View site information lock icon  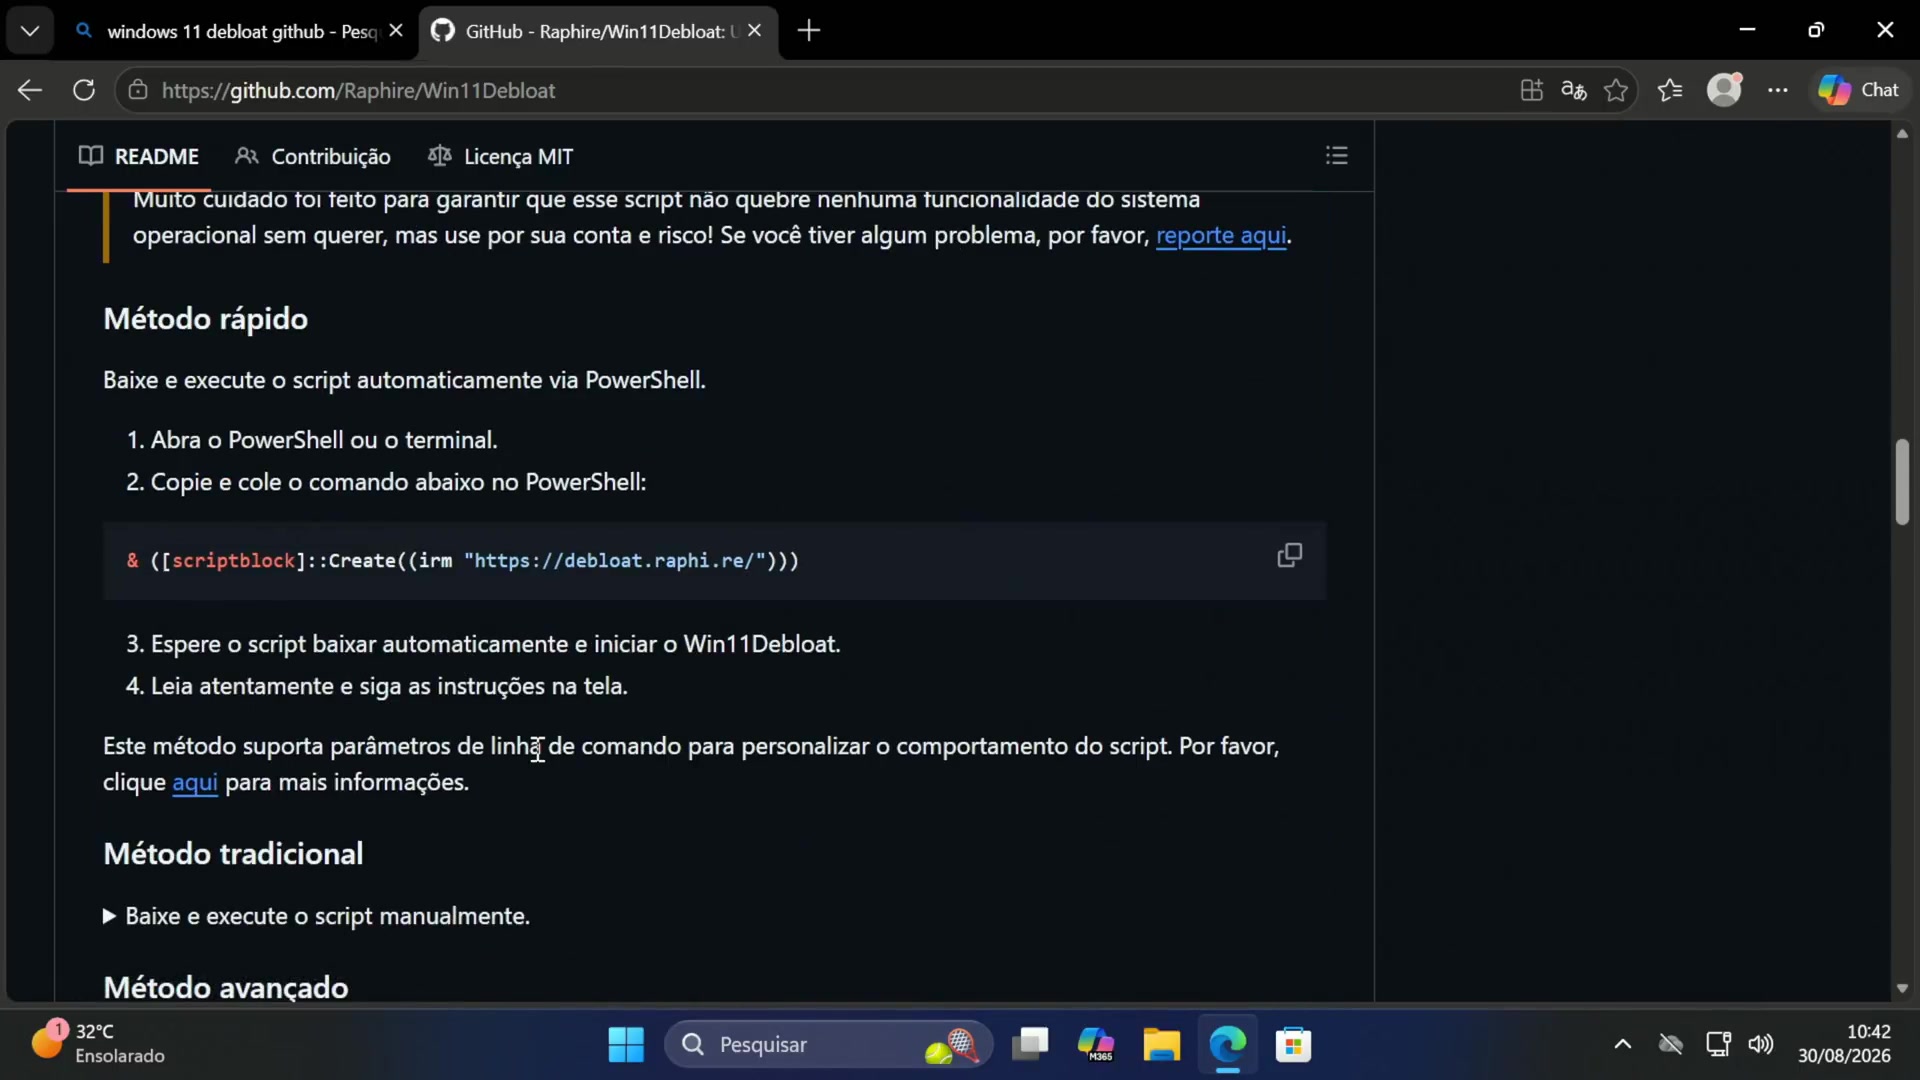[138, 90]
